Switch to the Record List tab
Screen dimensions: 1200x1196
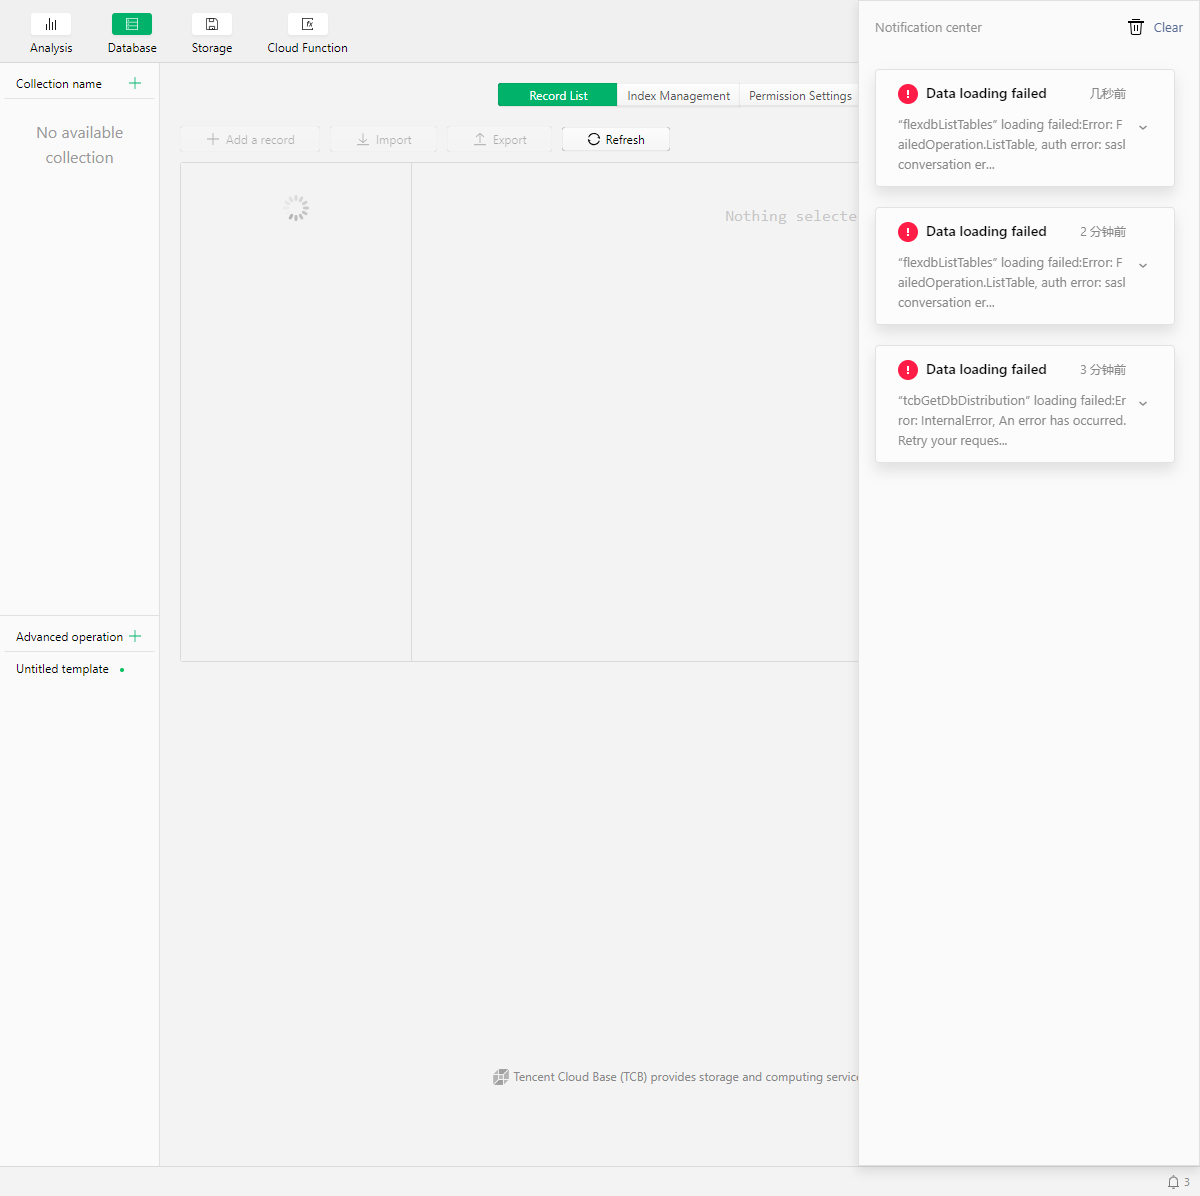tap(558, 95)
